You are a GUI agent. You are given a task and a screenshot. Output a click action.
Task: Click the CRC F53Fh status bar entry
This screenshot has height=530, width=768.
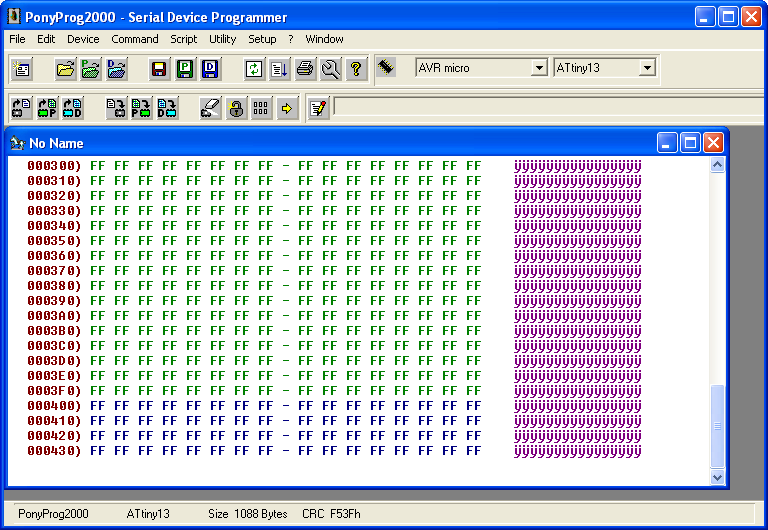[x=331, y=514]
